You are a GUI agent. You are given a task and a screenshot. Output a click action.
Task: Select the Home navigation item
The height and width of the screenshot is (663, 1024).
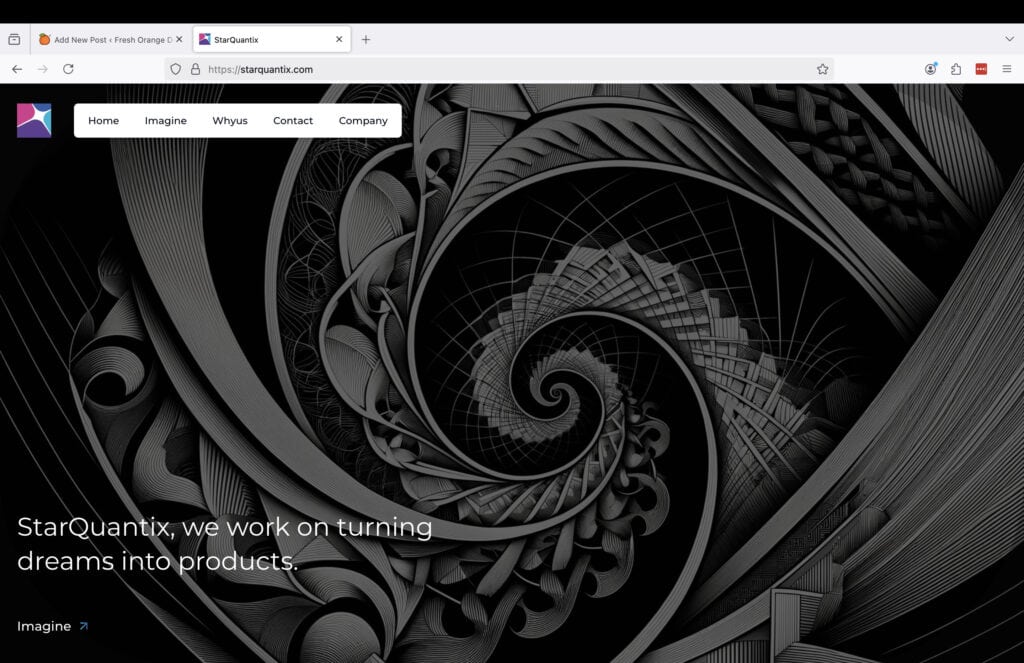click(103, 120)
